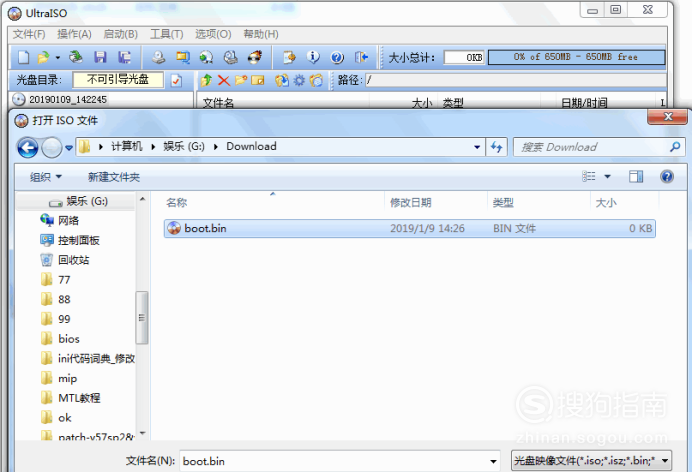Click the Exit door icon in UltraISO toolbar
The height and width of the screenshot is (472, 692).
tap(361, 57)
